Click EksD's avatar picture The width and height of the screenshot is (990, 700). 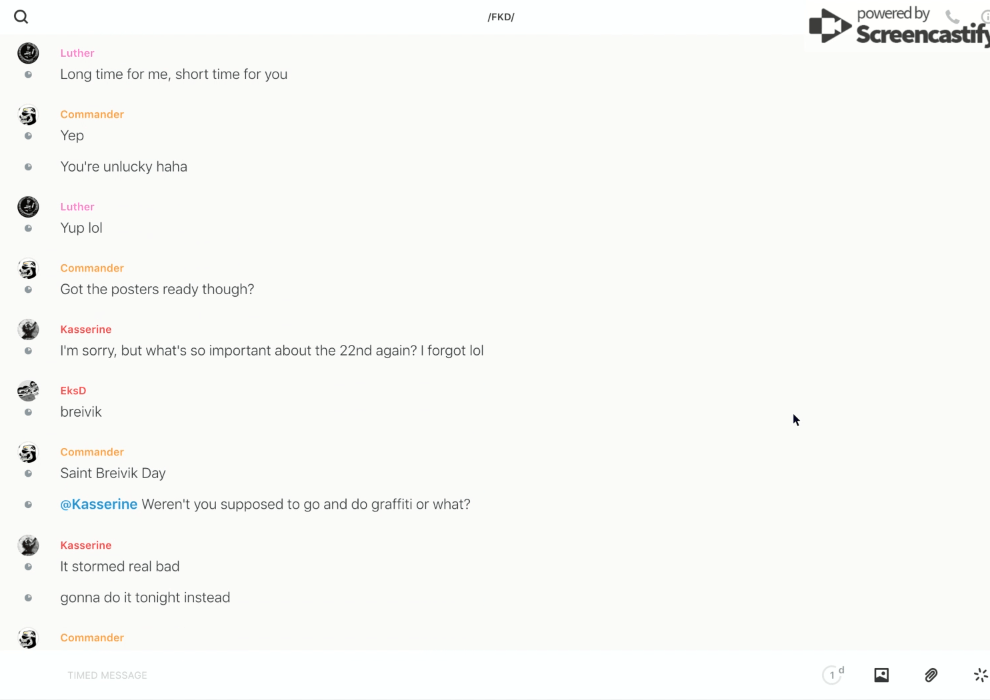(28, 391)
